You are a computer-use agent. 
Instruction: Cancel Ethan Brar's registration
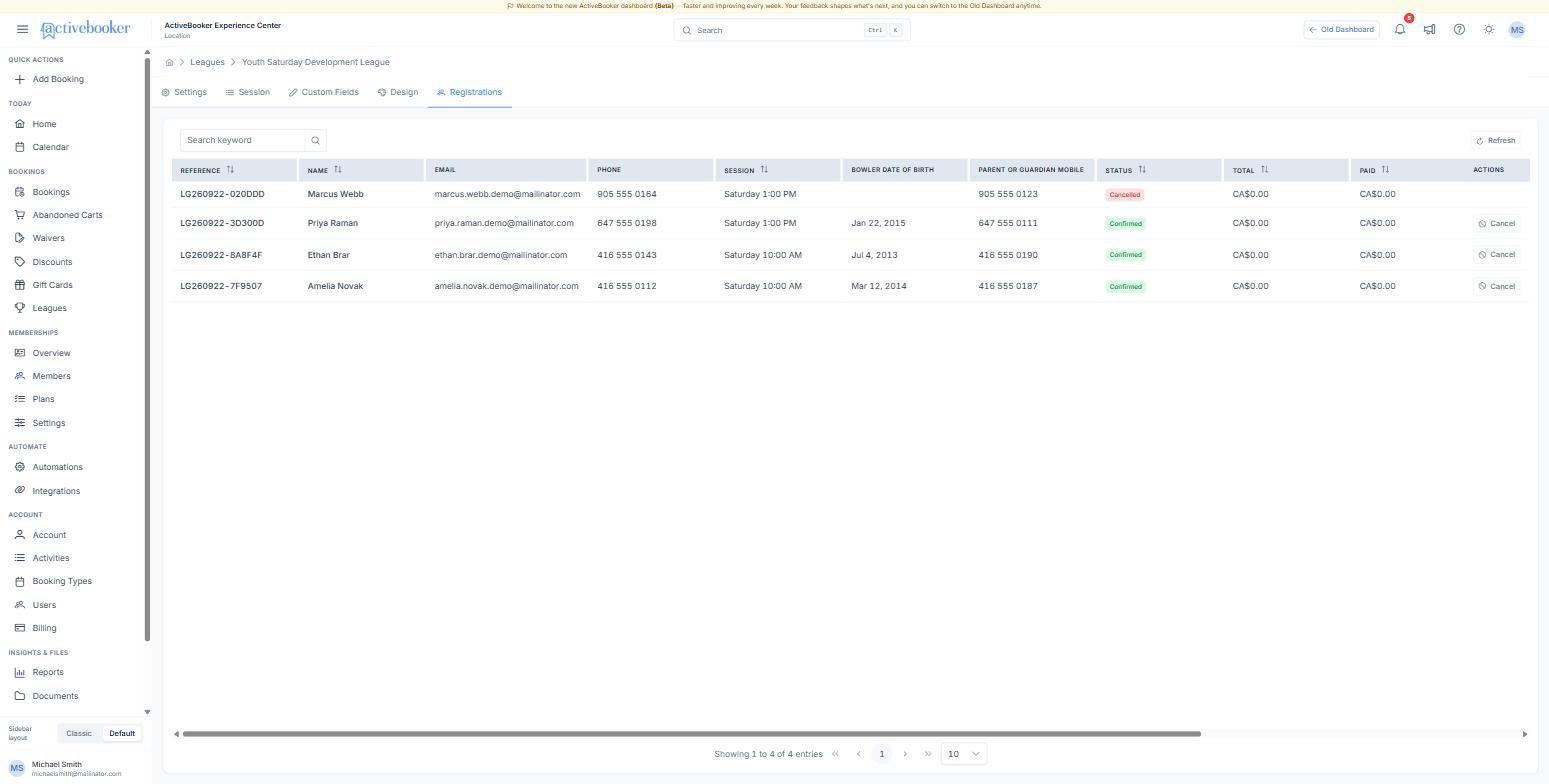[x=1497, y=255]
